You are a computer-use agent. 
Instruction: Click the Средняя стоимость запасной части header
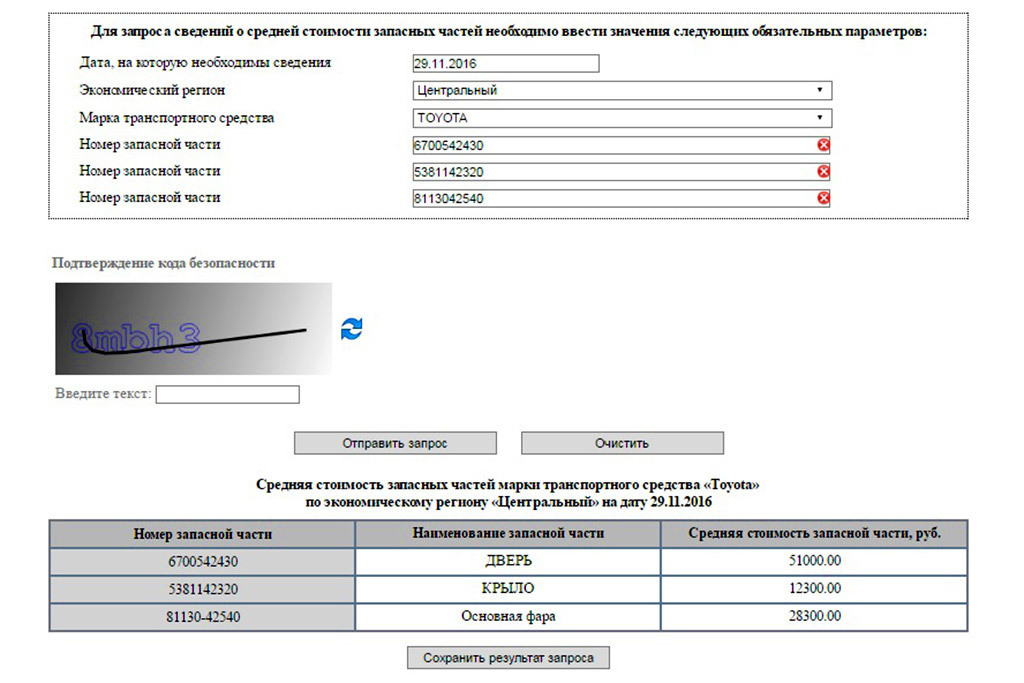tap(814, 534)
